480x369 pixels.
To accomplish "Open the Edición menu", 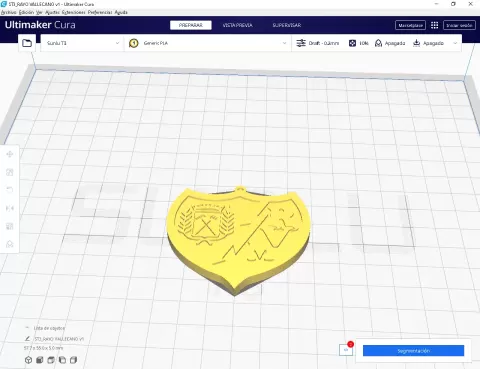I will (26, 12).
